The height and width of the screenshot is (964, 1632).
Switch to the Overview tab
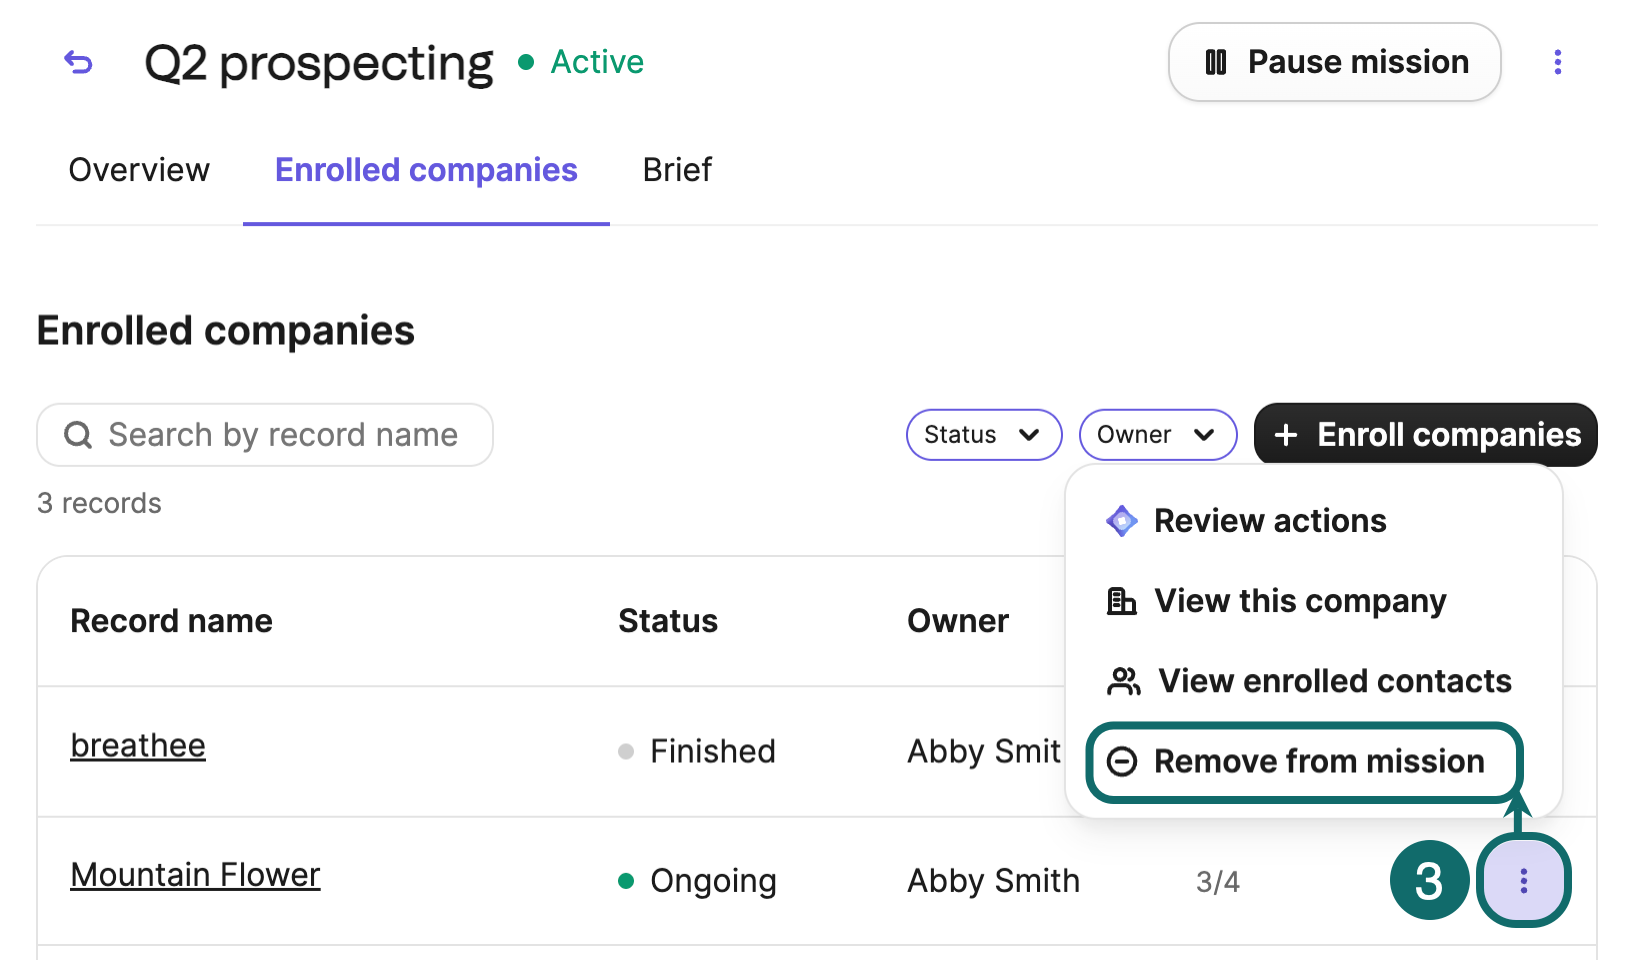139,170
